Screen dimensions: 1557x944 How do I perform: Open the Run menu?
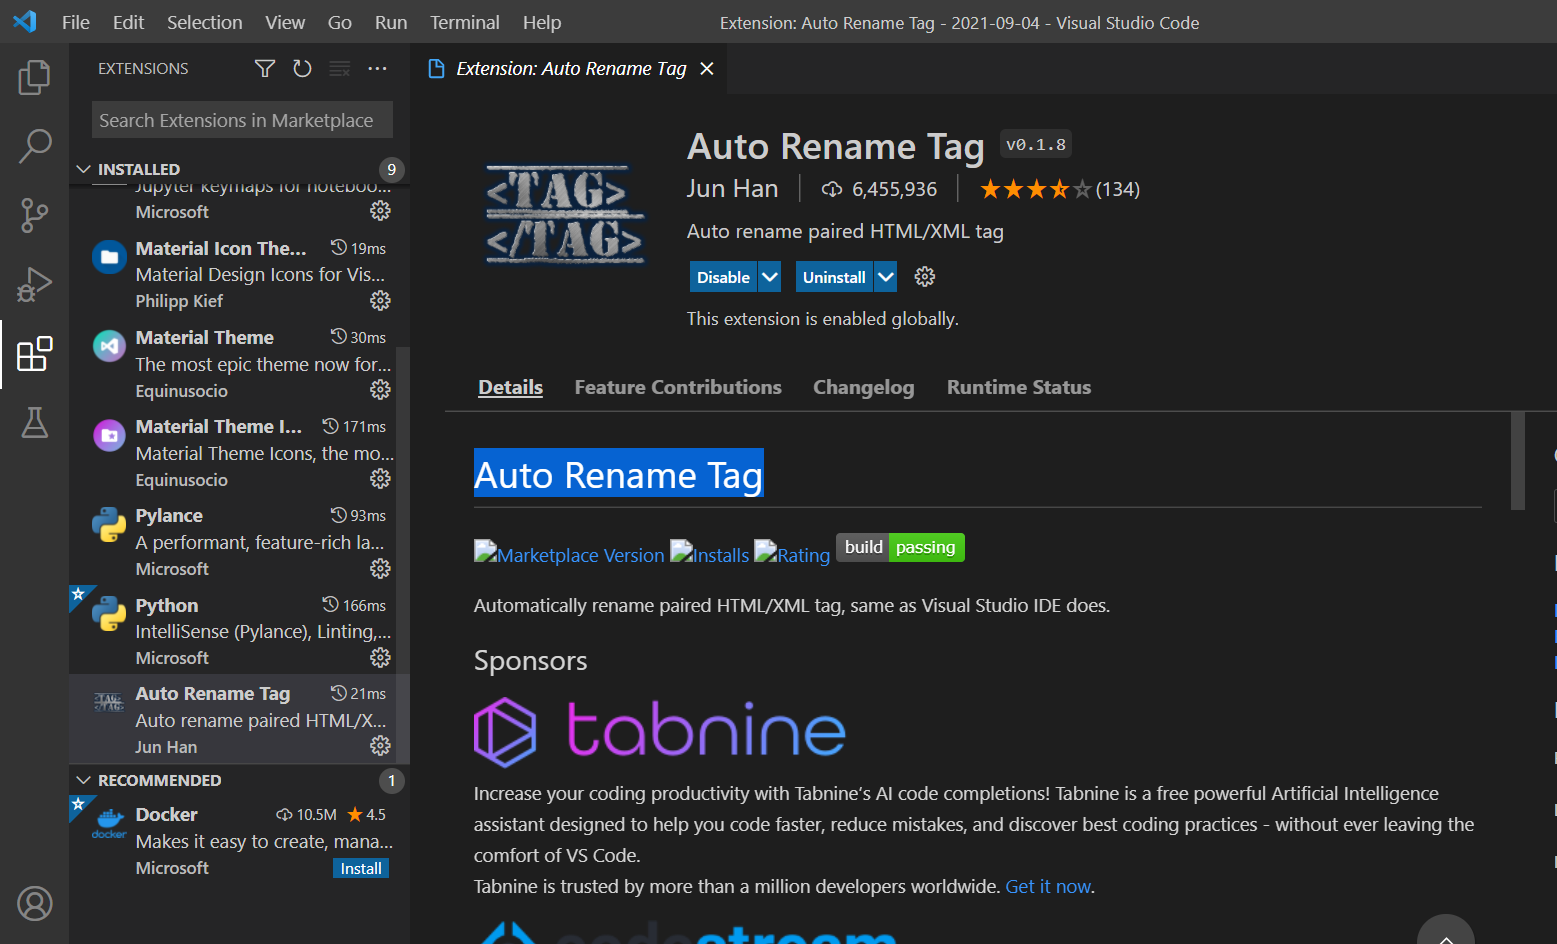coord(391,22)
